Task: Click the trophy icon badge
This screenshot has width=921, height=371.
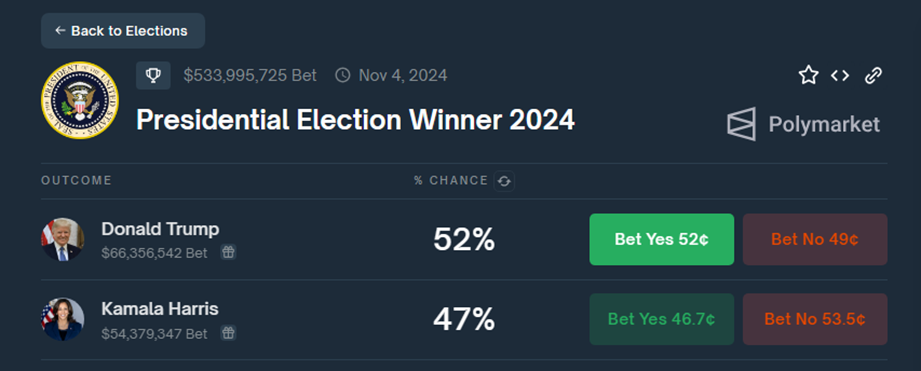Action: (153, 75)
